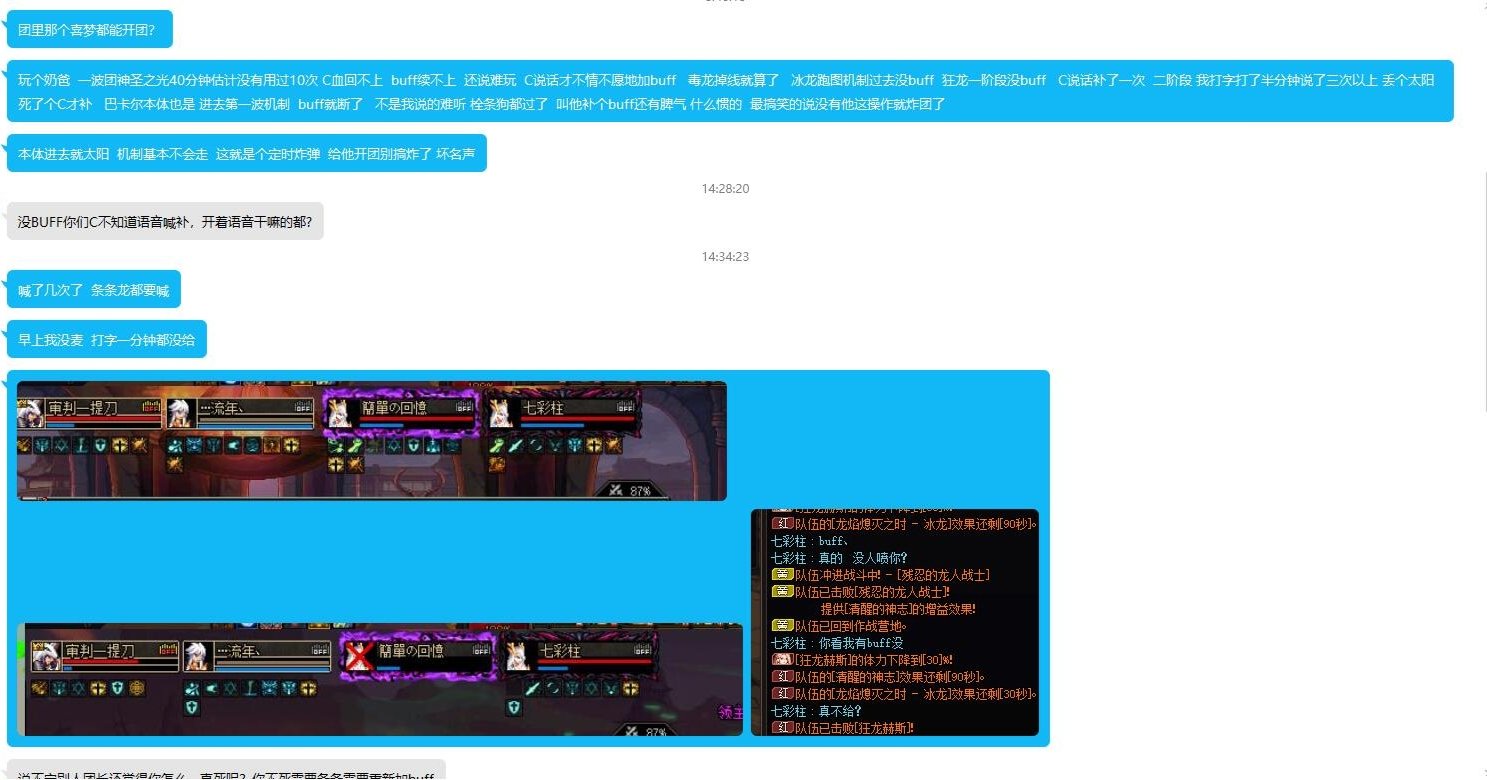Toggle OFF indicator on lower …流年、 frame
This screenshot has height=780, width=1487.
coord(320,650)
